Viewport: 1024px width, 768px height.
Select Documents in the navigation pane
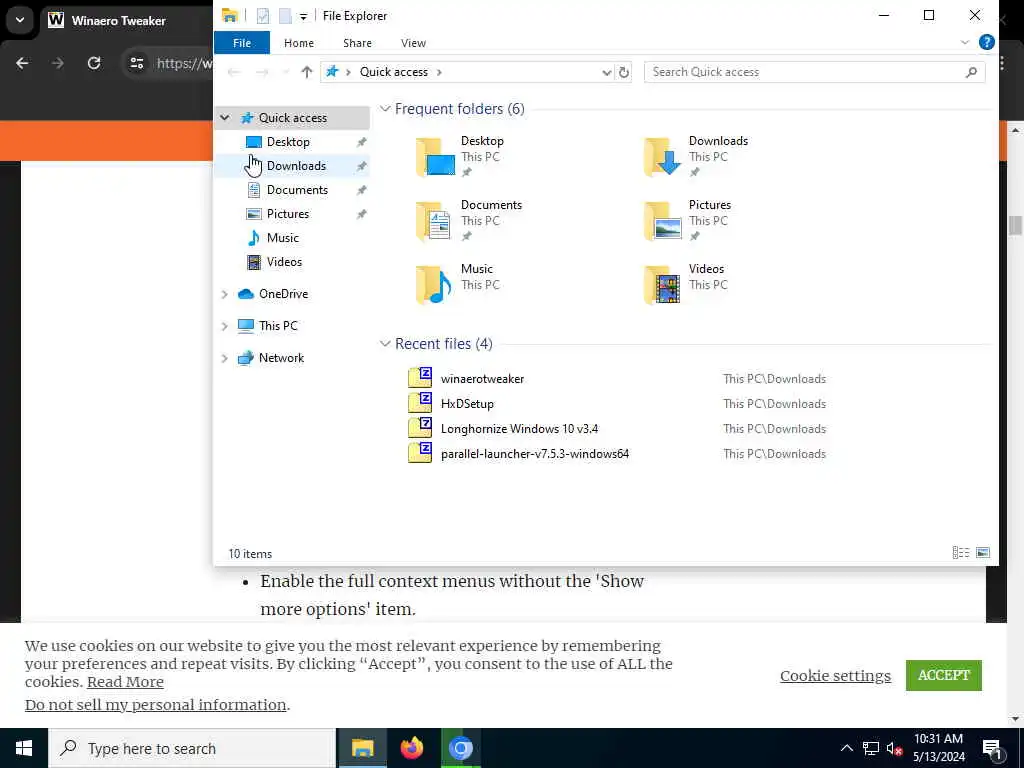pyautogui.click(x=297, y=190)
